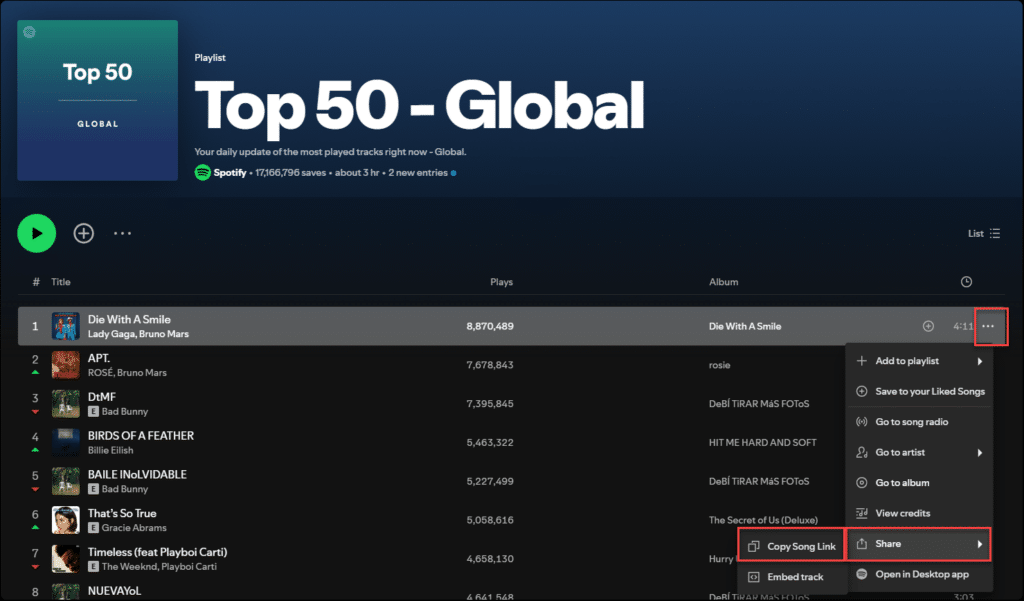The width and height of the screenshot is (1024, 601).
Task: Sort by the Album column header
Action: 724,282
